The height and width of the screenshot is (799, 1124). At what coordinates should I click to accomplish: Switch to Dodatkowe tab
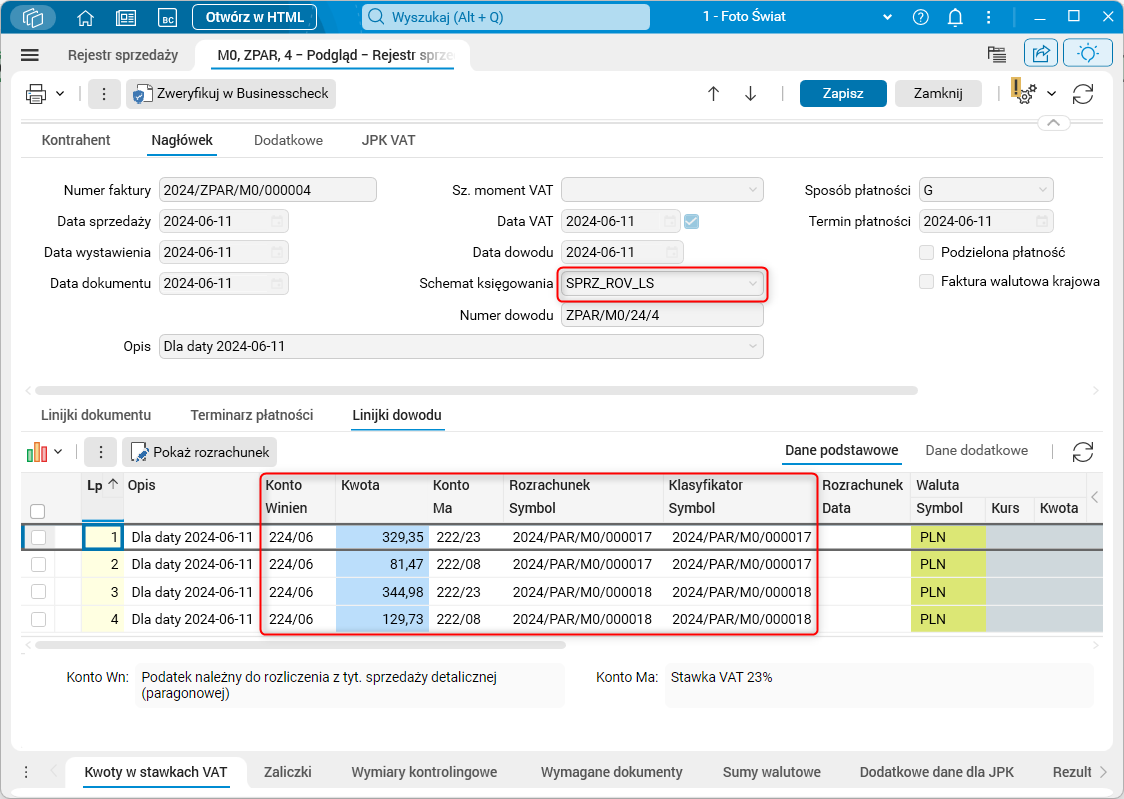click(x=288, y=140)
